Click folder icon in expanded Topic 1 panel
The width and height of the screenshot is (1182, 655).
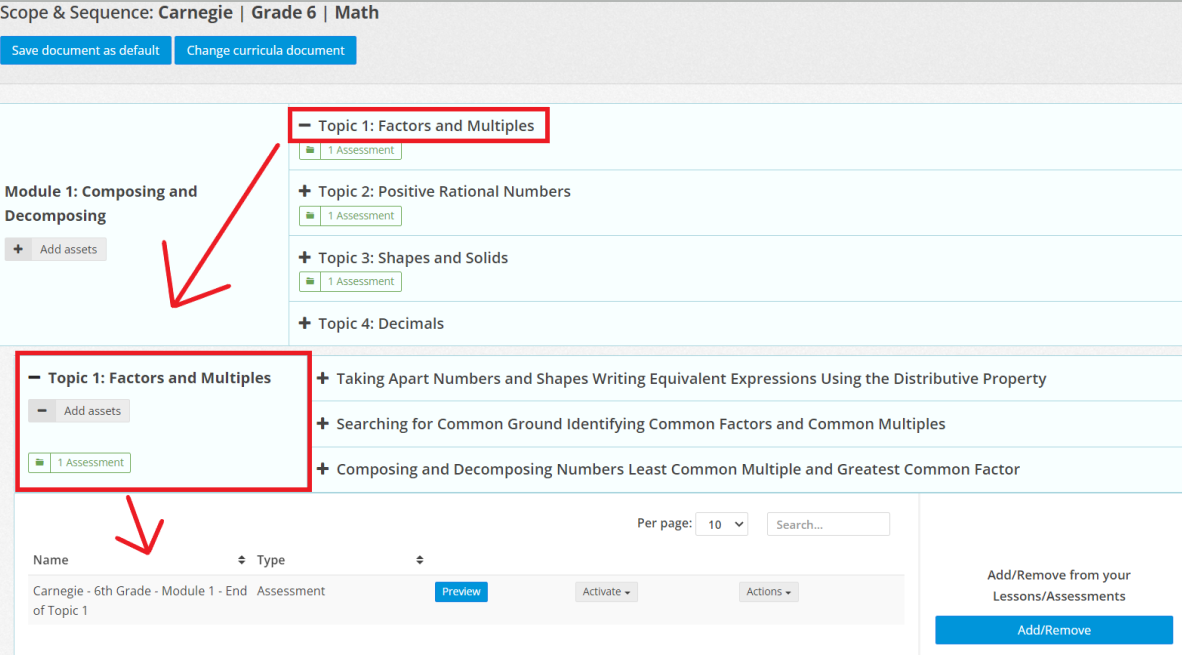click(x=39, y=463)
